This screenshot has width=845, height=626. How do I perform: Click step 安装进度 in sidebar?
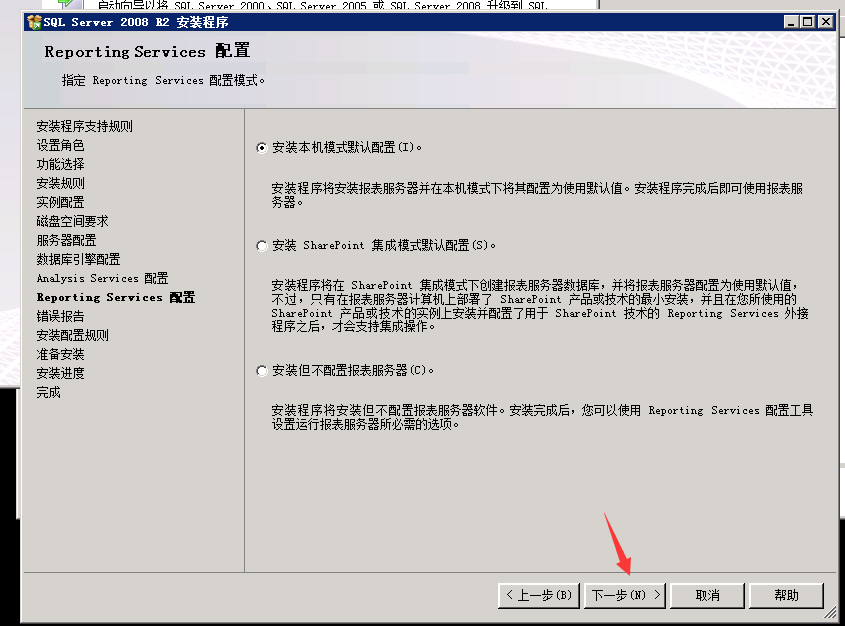(60, 373)
